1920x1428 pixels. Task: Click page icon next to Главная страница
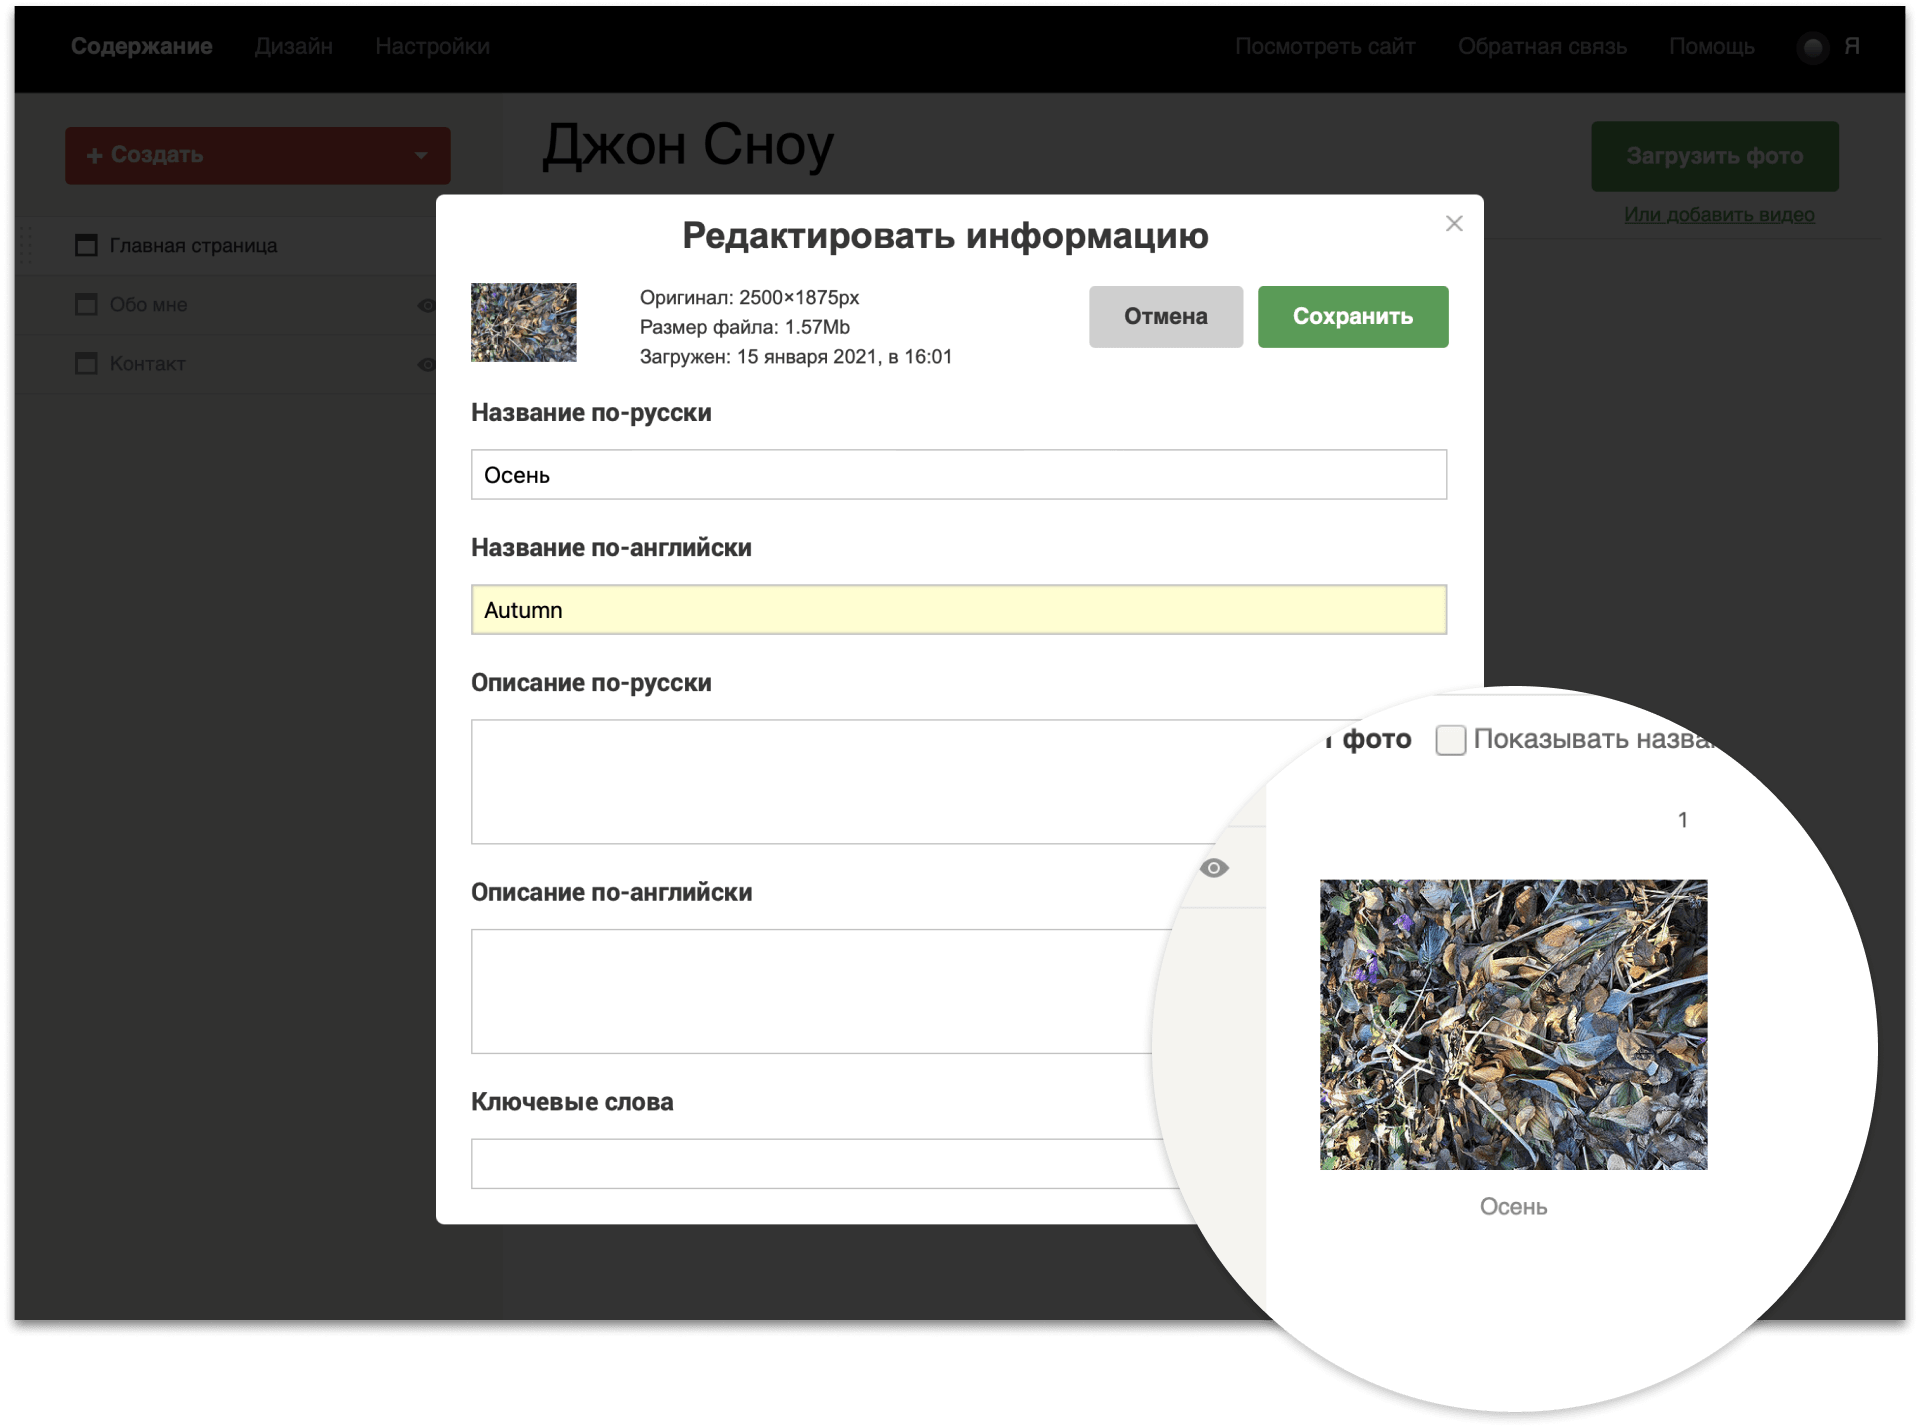click(87, 245)
